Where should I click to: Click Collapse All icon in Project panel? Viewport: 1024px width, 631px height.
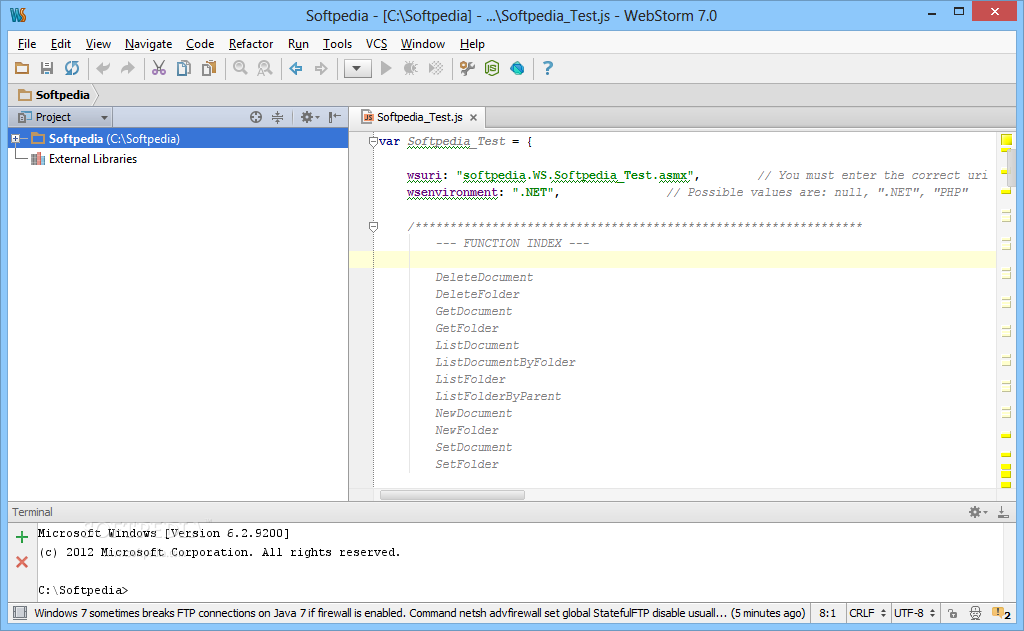click(x=278, y=117)
